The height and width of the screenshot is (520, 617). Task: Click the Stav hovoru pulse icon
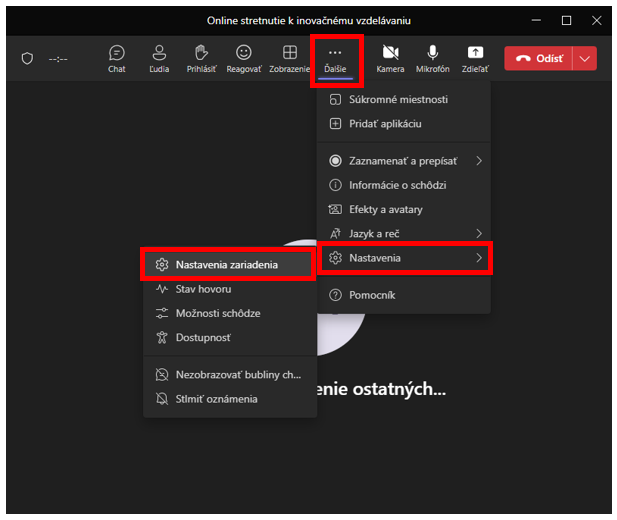[x=162, y=289]
